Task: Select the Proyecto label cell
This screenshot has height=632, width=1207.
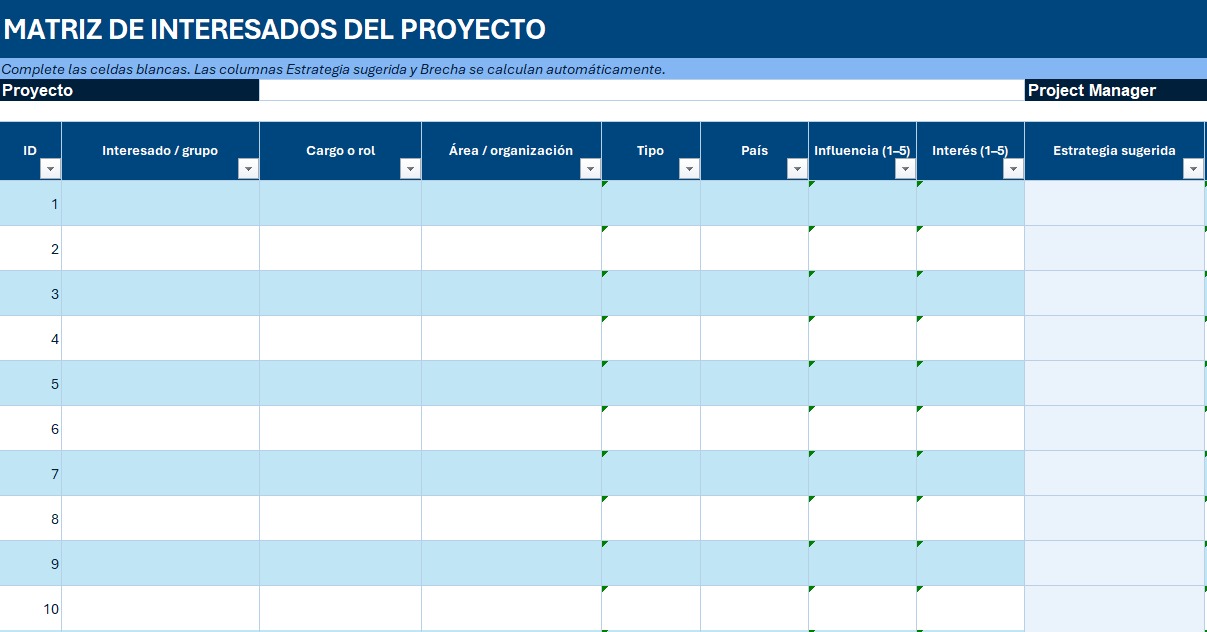Action: point(130,90)
